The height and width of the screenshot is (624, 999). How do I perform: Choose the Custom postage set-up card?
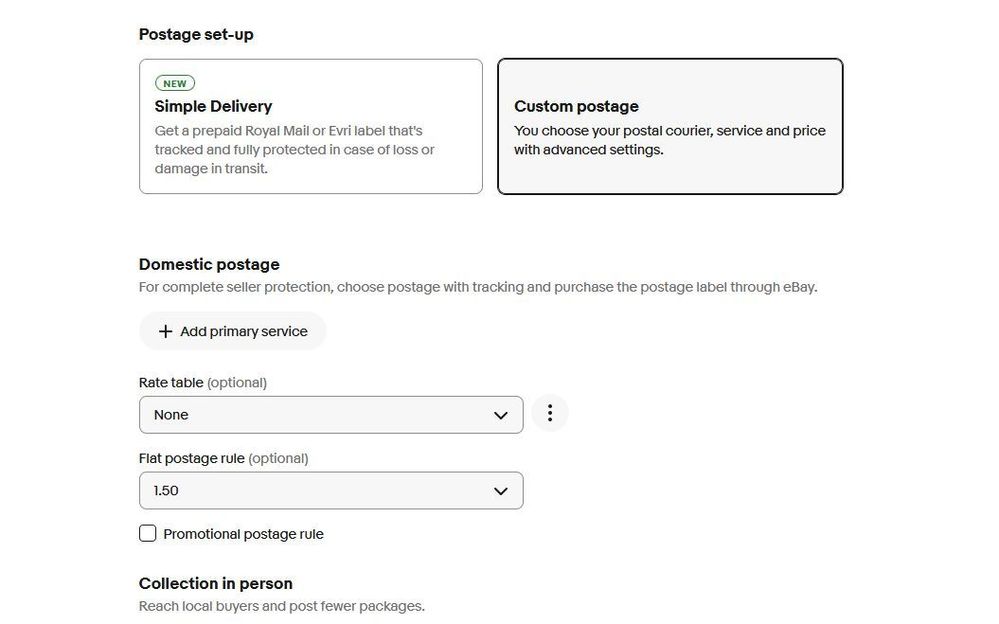click(x=670, y=126)
